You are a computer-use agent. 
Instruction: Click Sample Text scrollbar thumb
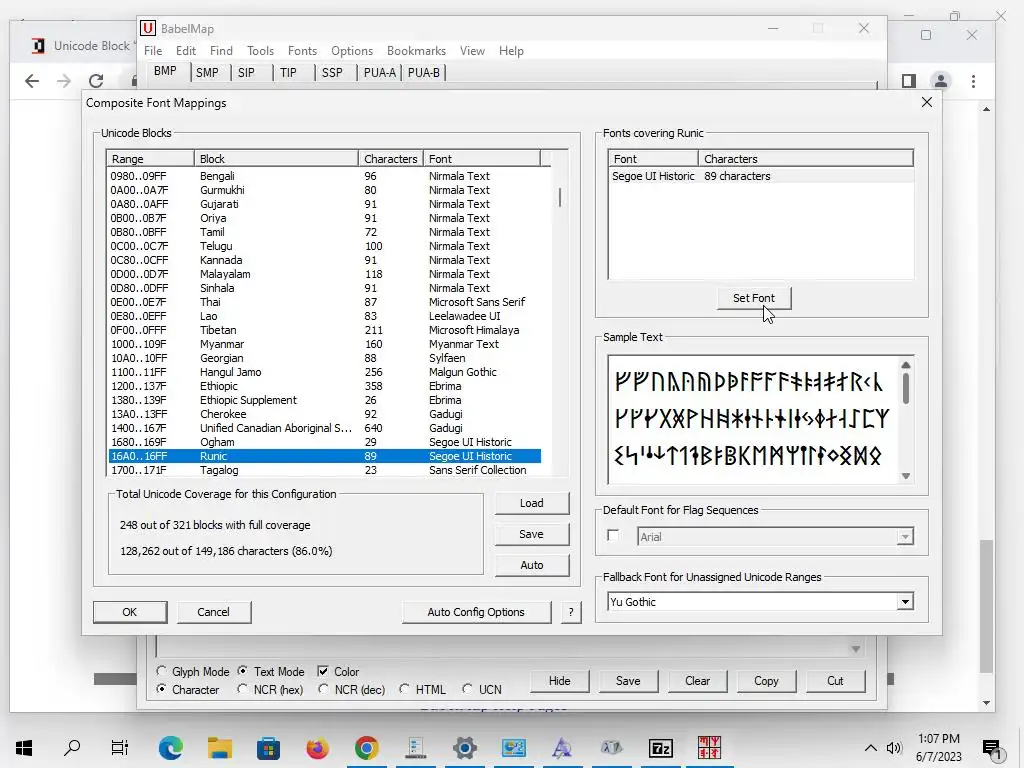[906, 387]
